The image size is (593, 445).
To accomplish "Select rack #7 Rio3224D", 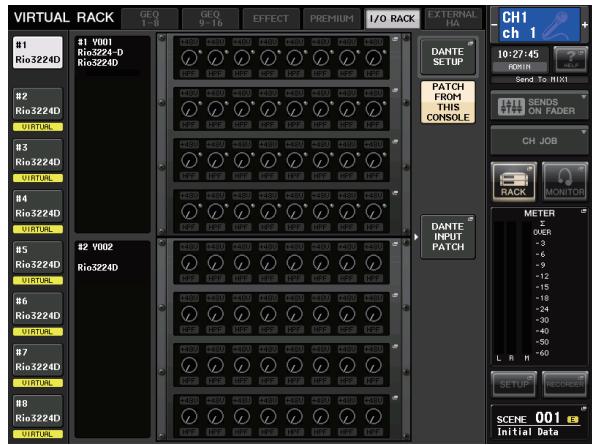I will point(37,360).
